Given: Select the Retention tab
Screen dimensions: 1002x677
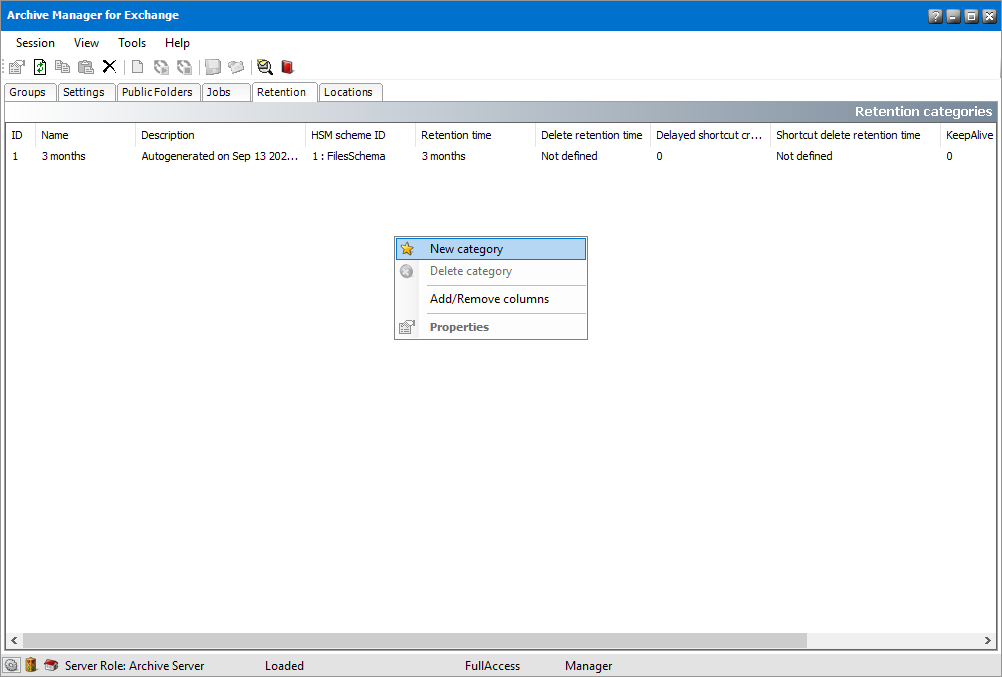Looking at the screenshot, I should point(284,92).
